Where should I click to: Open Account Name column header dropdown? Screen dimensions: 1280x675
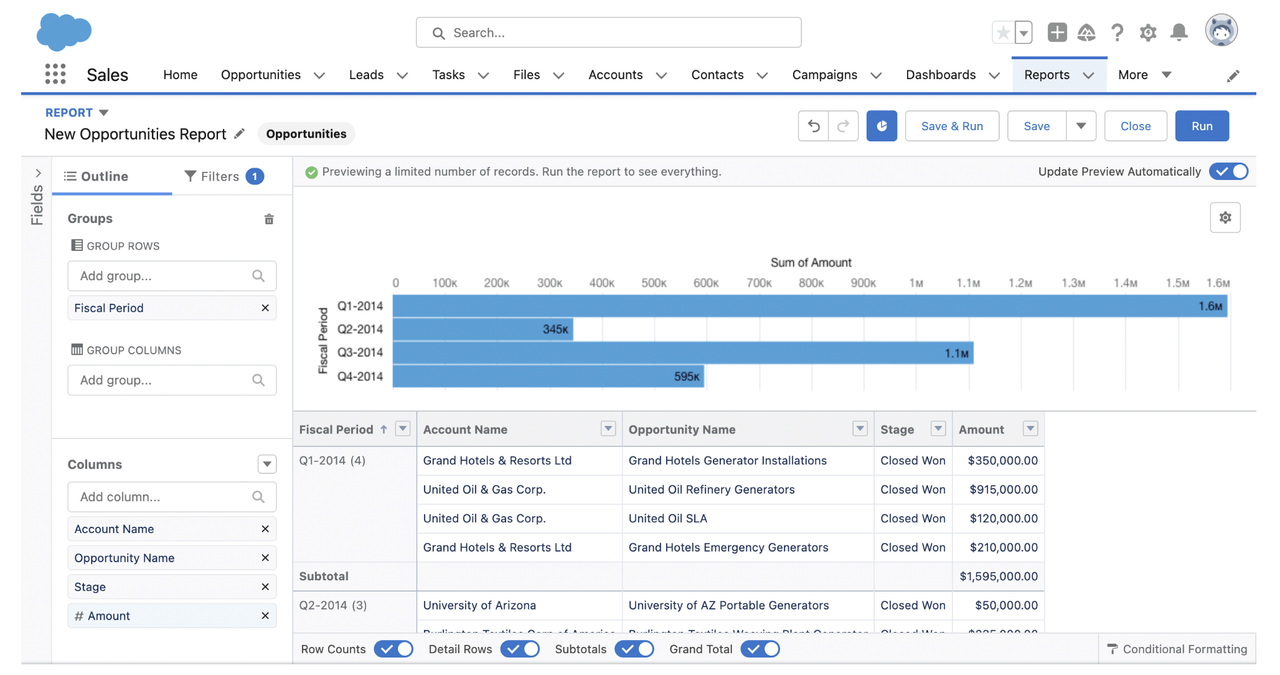608,429
